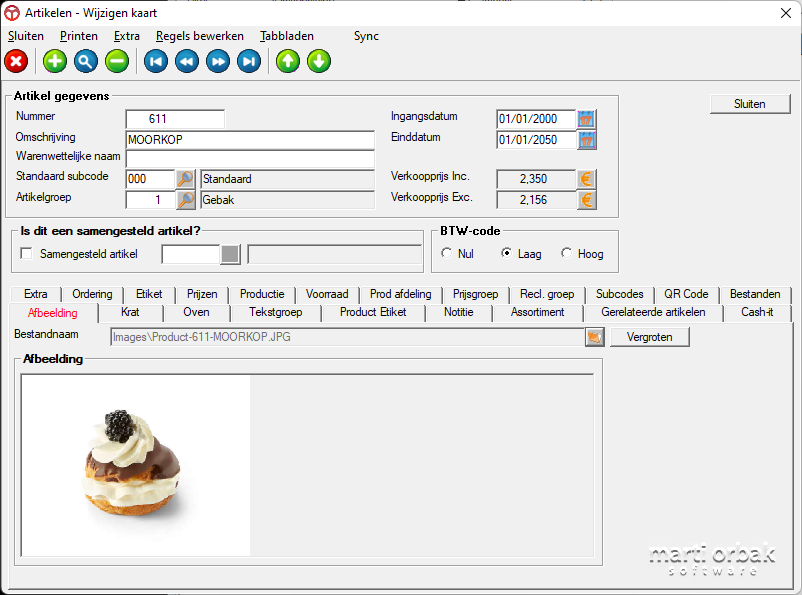Select the Afbeelding tab

53,313
